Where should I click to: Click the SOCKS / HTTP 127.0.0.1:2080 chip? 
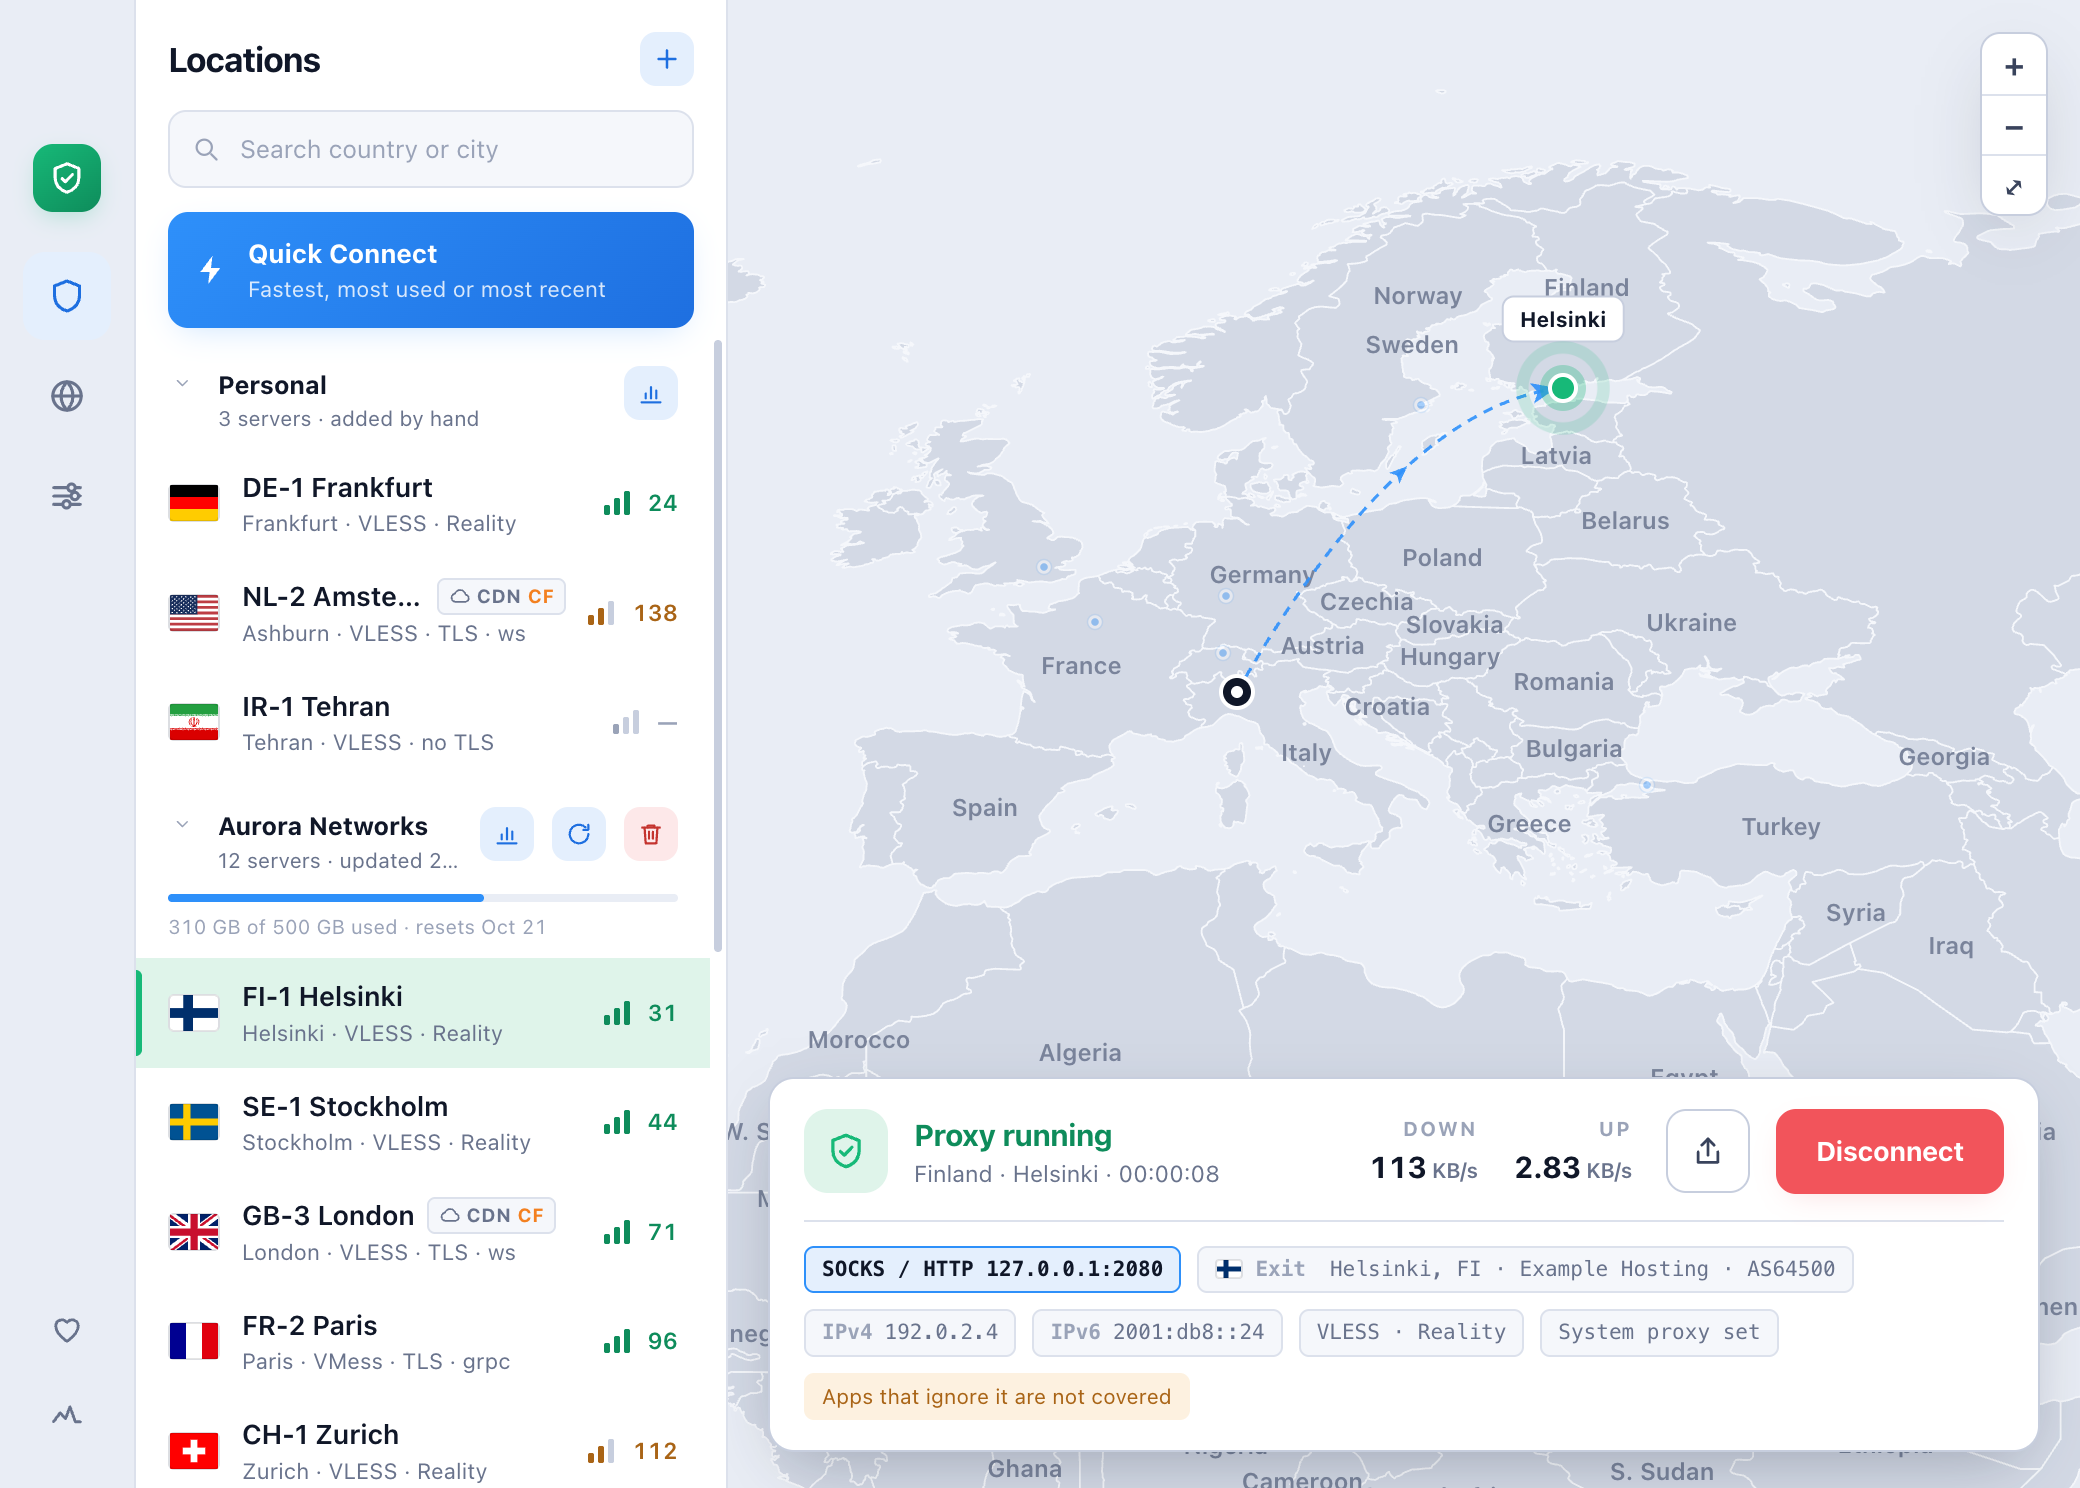[x=992, y=1269]
